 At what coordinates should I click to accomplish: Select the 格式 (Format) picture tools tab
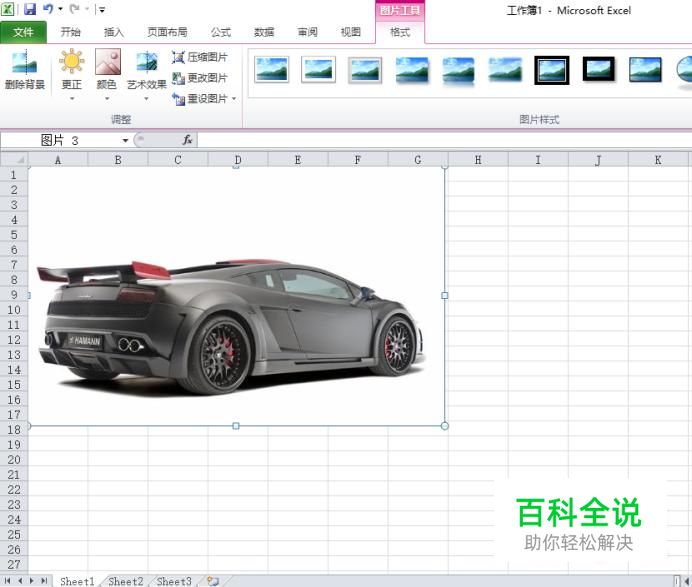[400, 32]
